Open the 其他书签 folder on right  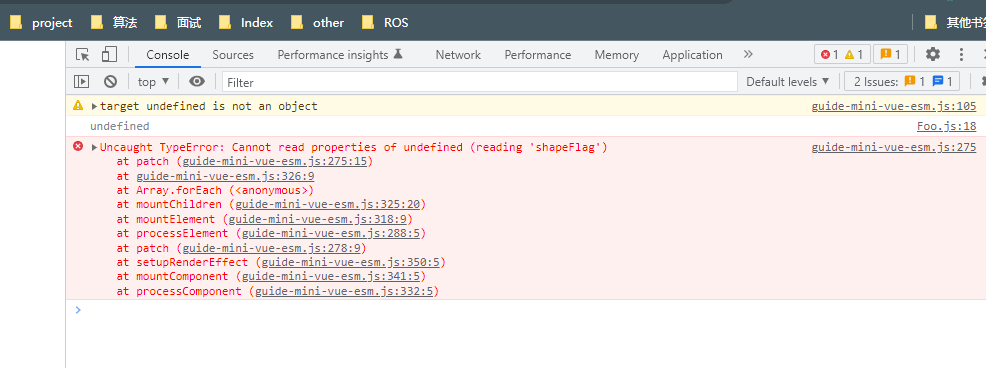(955, 23)
